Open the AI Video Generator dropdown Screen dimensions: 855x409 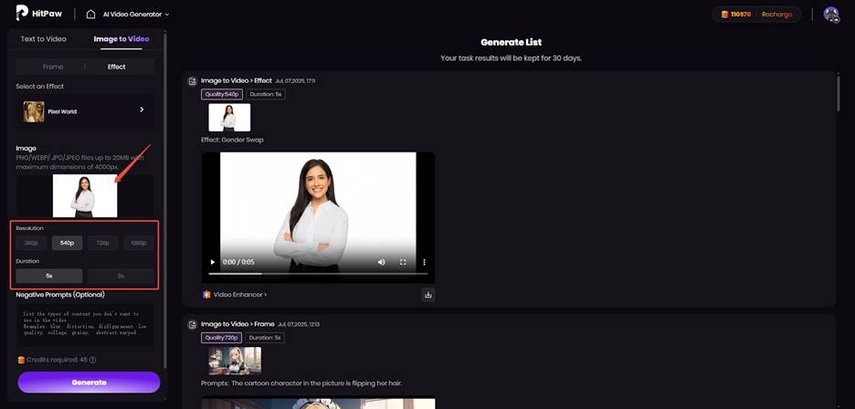[136, 14]
